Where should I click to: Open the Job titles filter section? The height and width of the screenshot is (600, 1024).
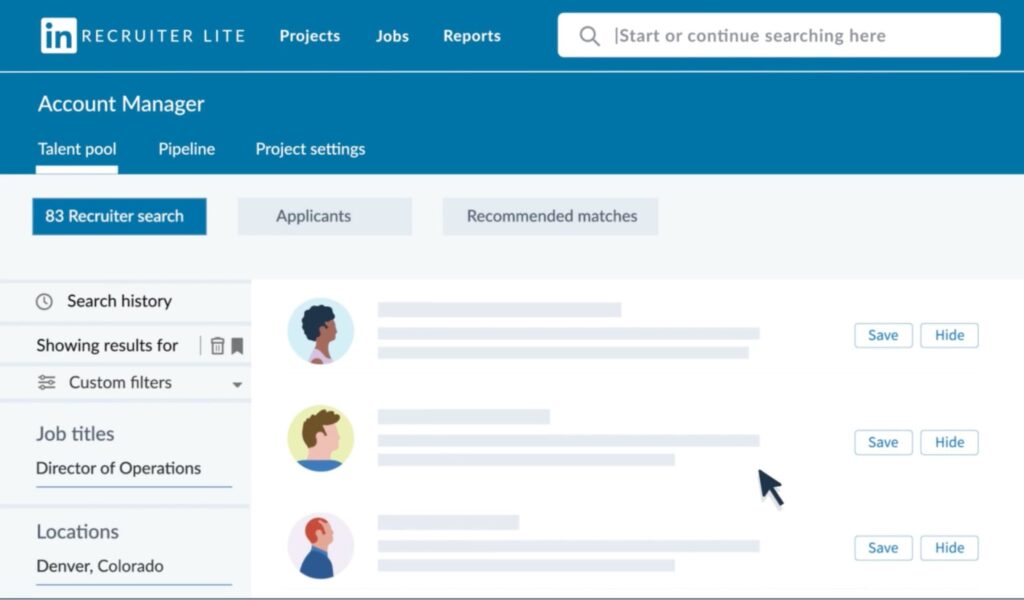[x=75, y=434]
